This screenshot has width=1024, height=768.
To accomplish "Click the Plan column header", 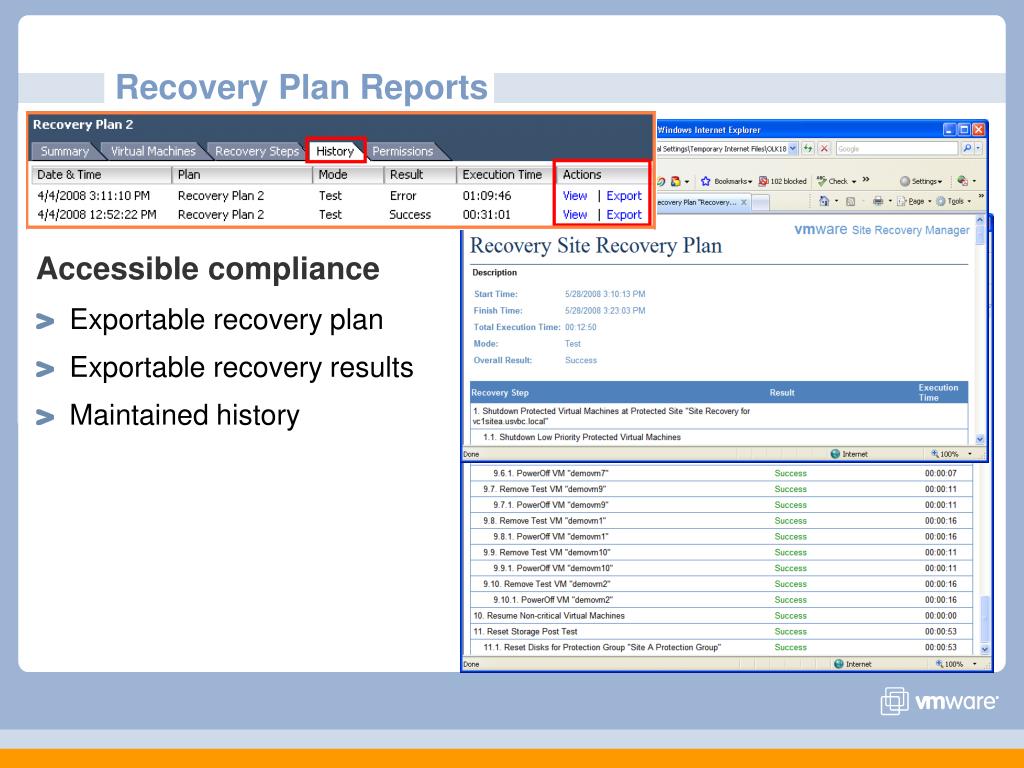I will coord(242,174).
